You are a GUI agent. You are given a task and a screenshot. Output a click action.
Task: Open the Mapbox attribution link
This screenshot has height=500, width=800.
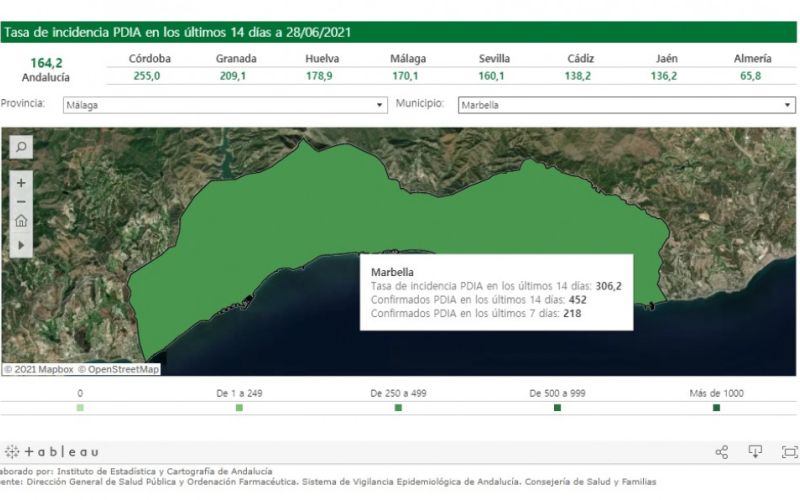(39, 369)
